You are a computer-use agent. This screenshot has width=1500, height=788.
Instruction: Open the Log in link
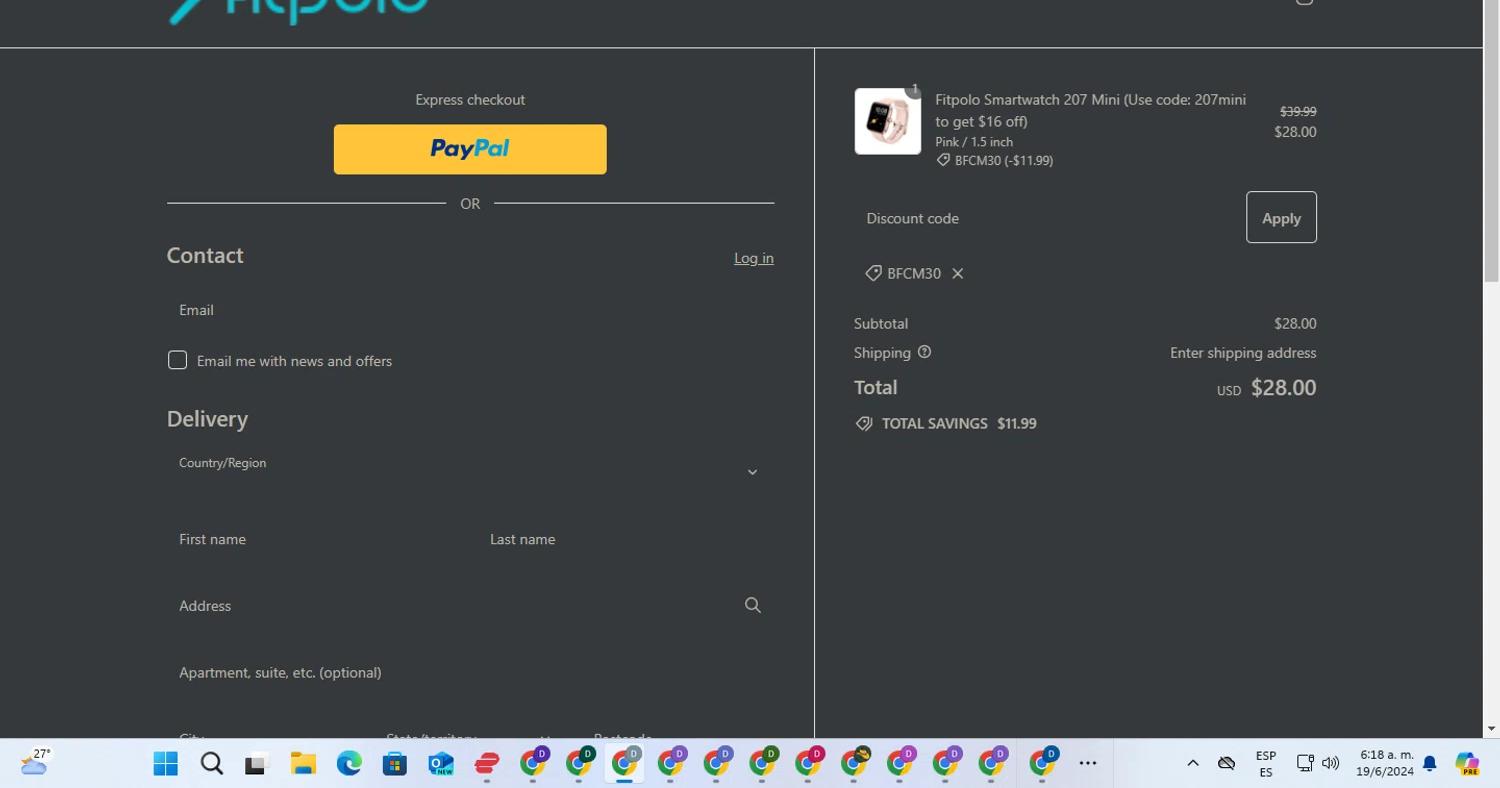pos(754,258)
